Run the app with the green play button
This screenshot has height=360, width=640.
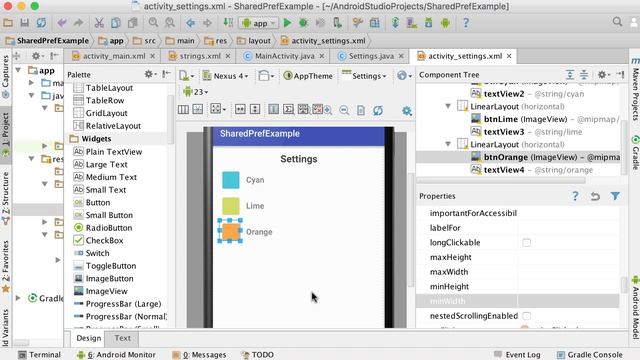click(287, 23)
